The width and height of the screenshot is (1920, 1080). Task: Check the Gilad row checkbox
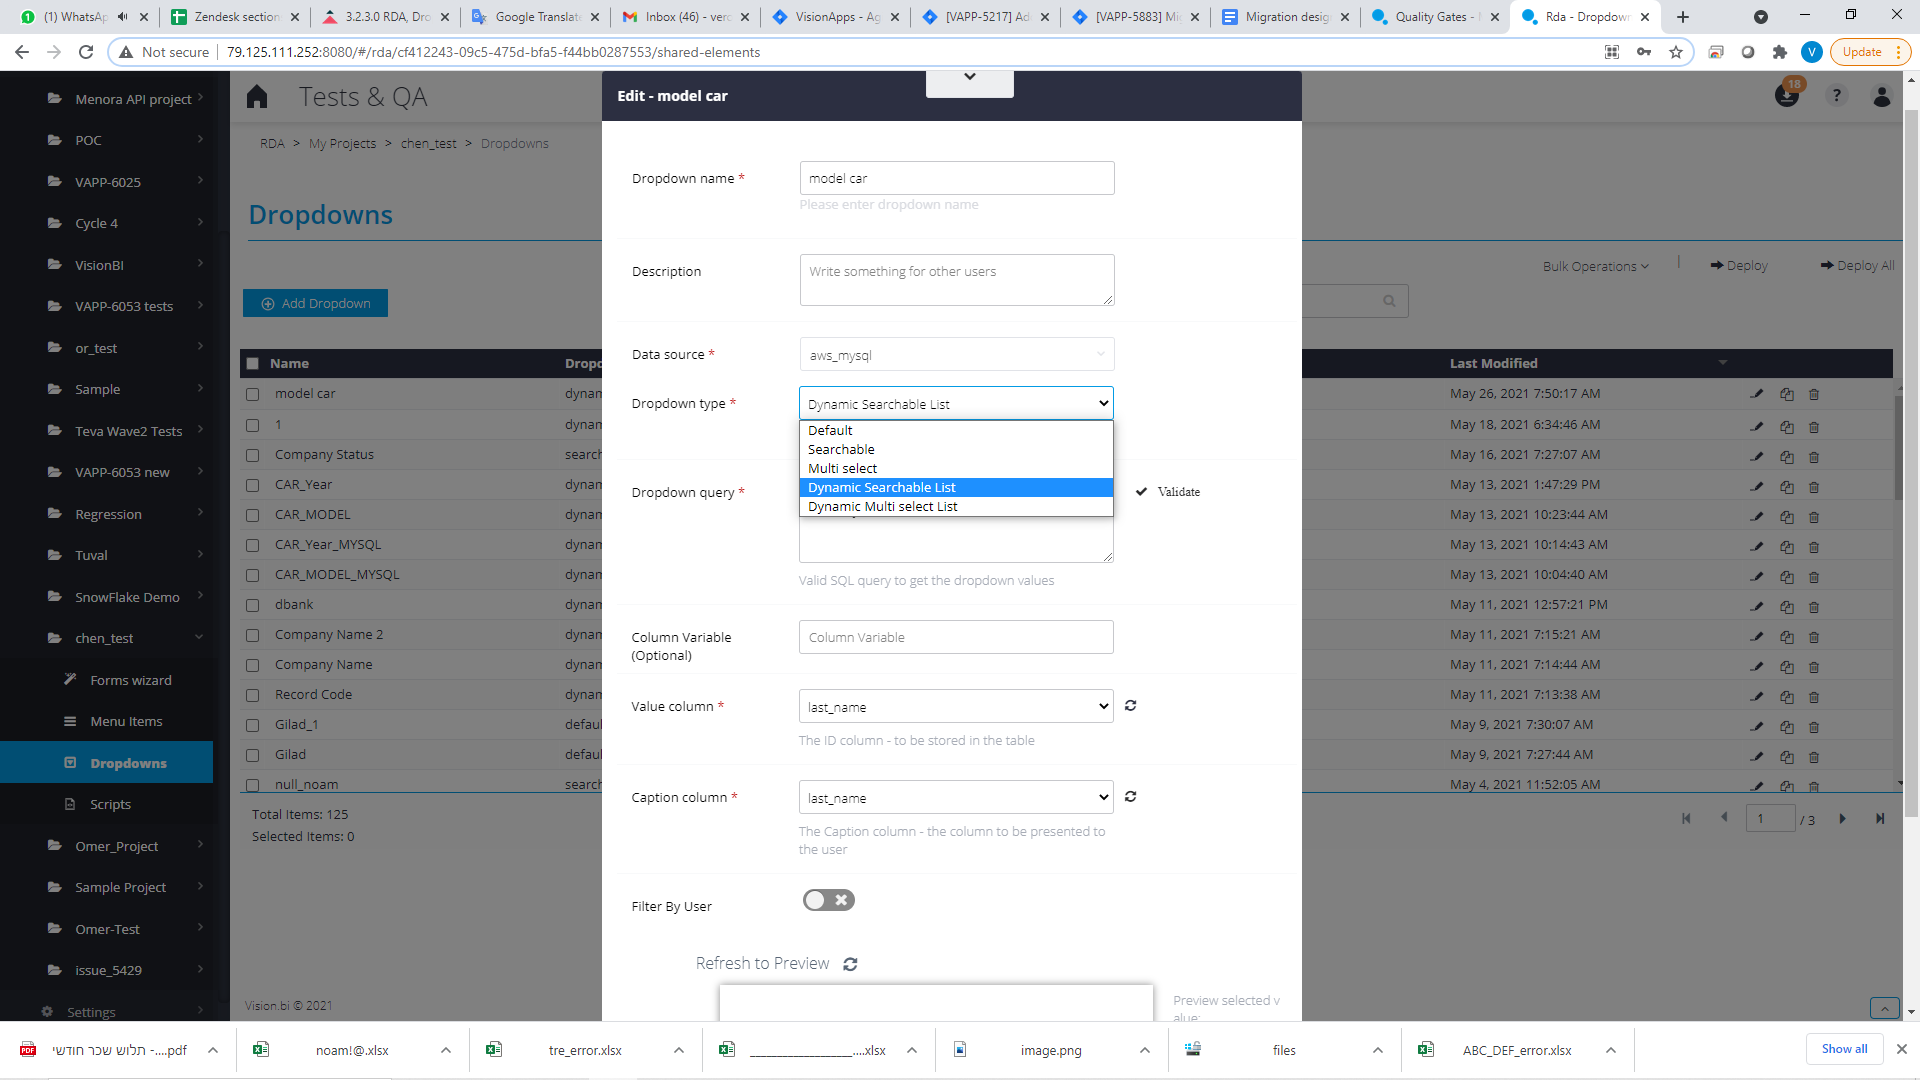point(253,756)
